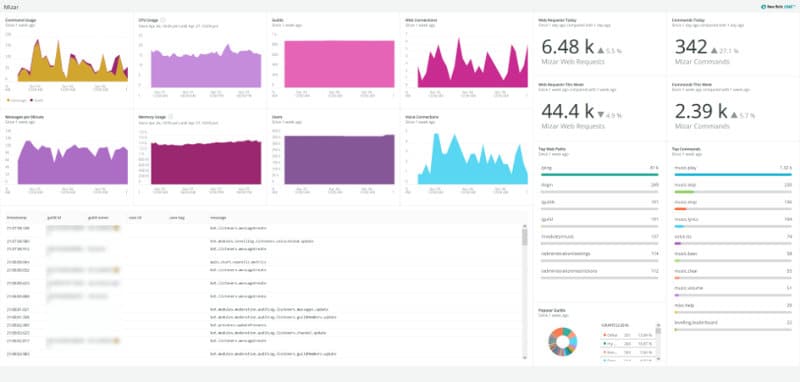Click the Listeners.channel.update log message
Screen dimensions: 800x382
[269, 333]
